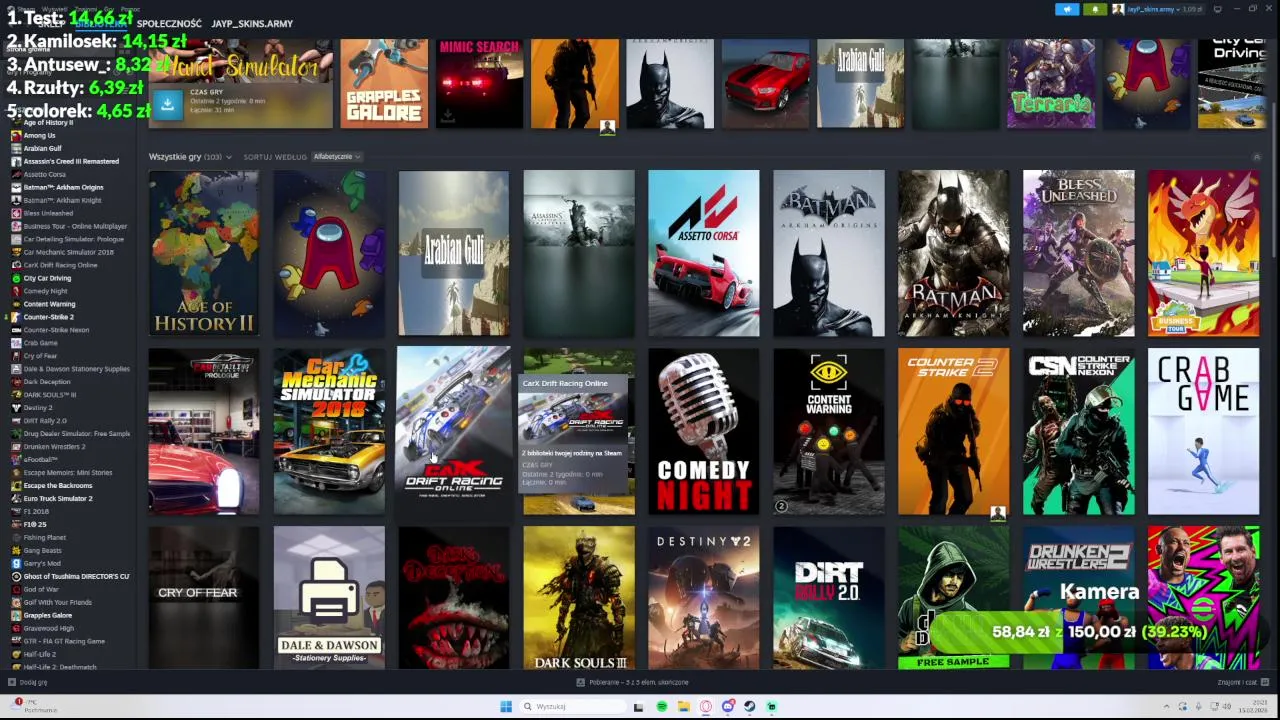Select Batman: Arkham Origins in sidebar list
The width and height of the screenshot is (1280, 720).
[63, 187]
